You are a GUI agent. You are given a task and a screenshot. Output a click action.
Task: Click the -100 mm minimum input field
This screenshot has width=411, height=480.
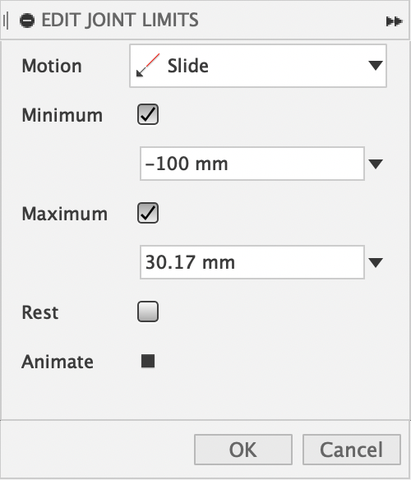[252, 164]
